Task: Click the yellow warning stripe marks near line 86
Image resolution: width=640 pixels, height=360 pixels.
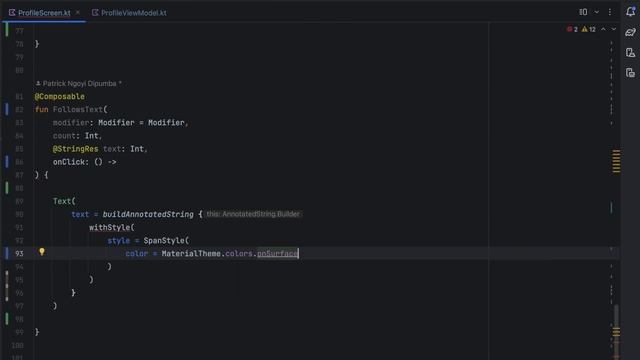Action: point(616,161)
